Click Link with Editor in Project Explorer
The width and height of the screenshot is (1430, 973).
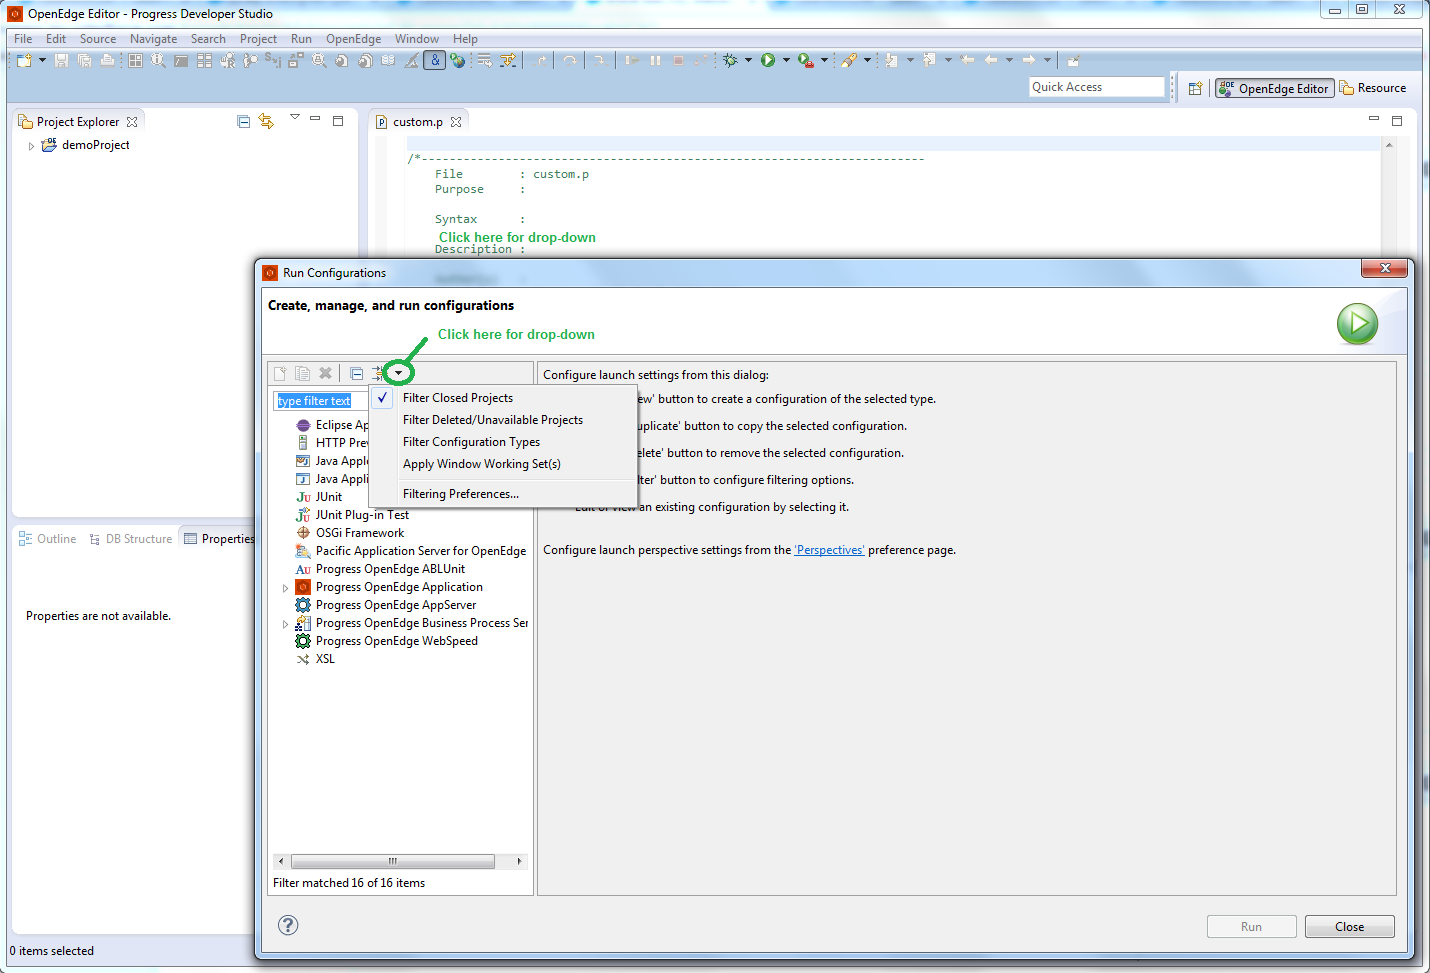click(x=266, y=121)
